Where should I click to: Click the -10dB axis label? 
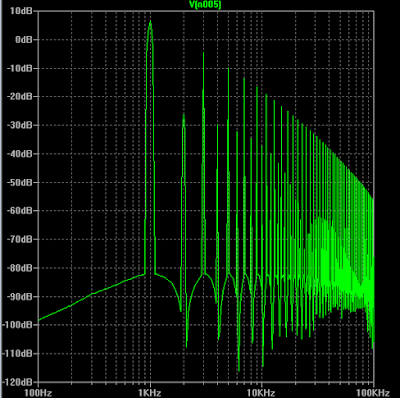[x=20, y=68]
